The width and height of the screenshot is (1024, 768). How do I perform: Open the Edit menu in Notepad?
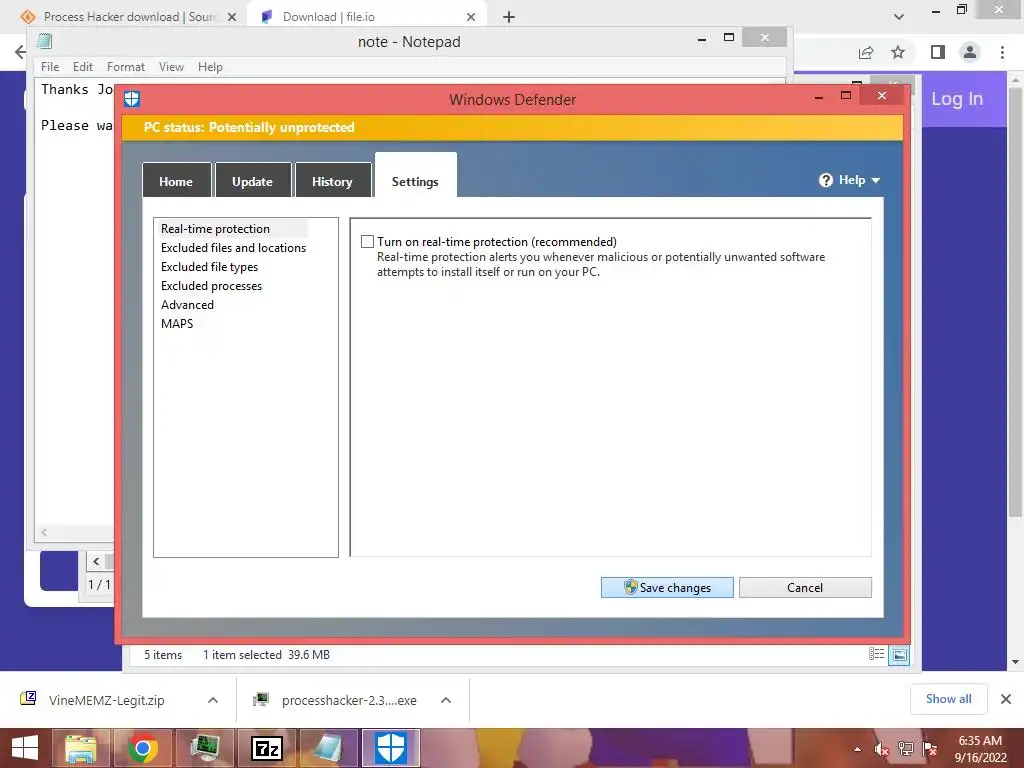pyautogui.click(x=82, y=67)
